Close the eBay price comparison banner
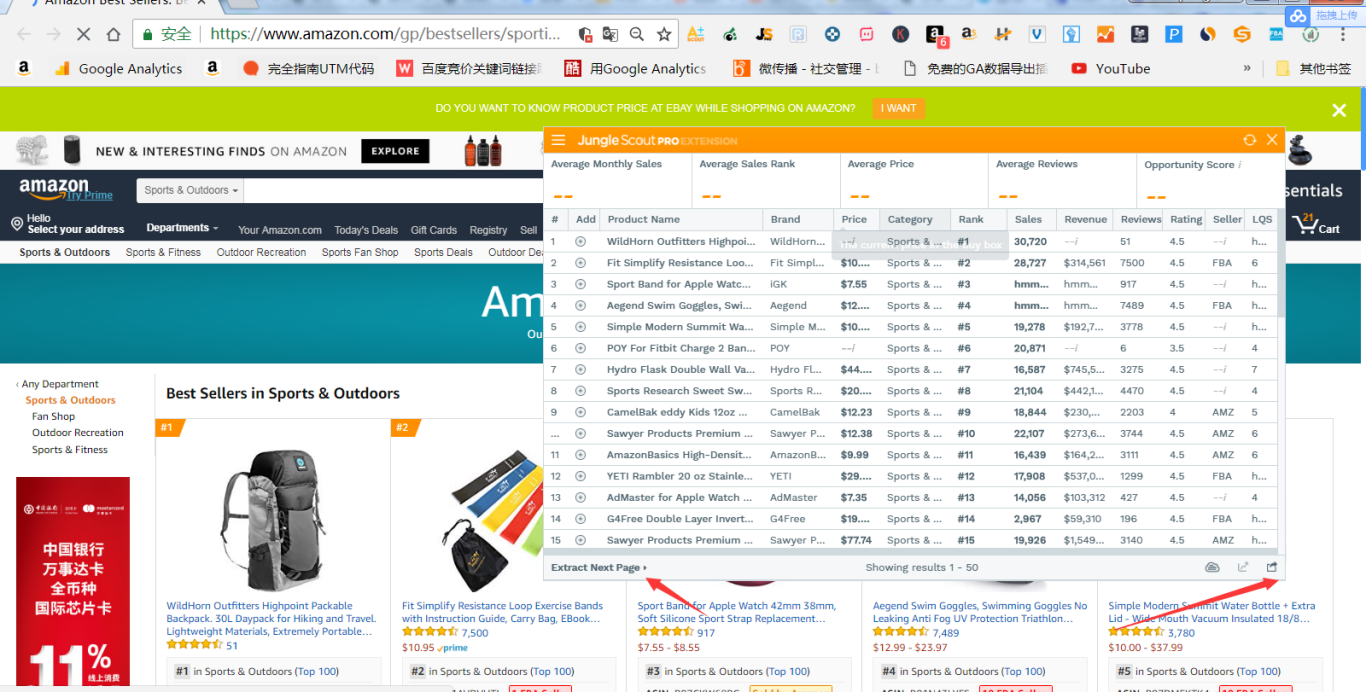Image resolution: width=1366 pixels, height=693 pixels. (1339, 110)
